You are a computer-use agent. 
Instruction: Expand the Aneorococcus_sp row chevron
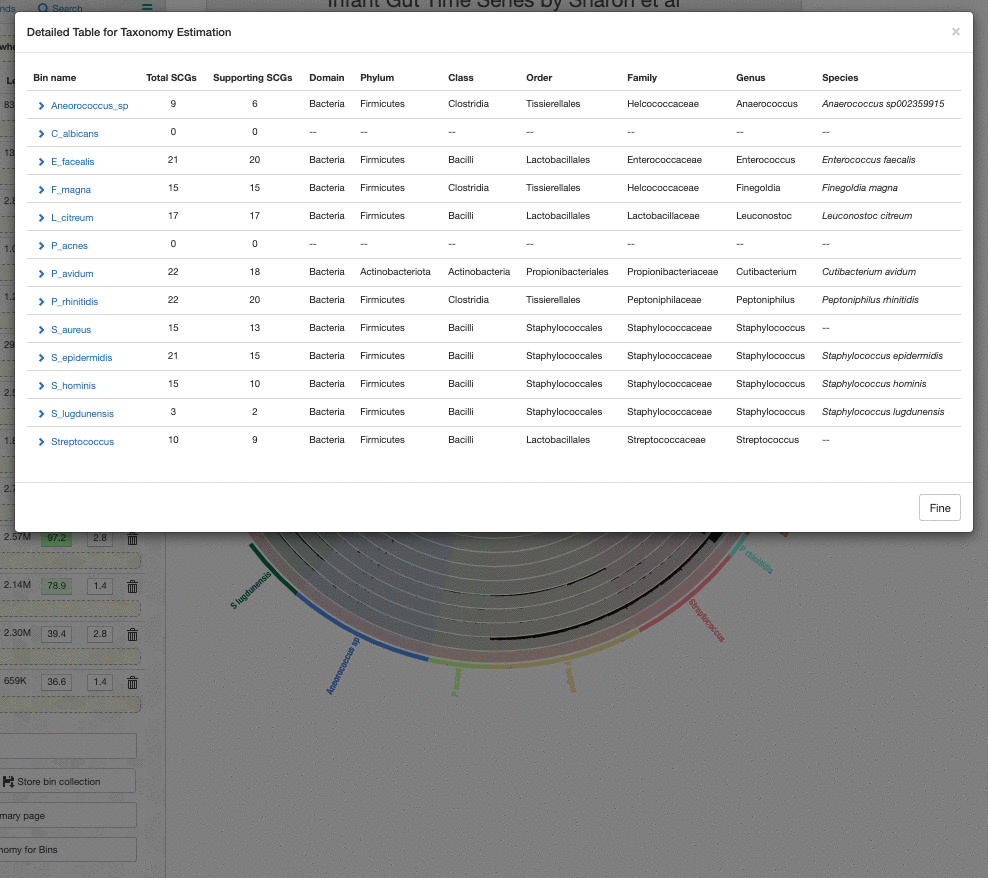(x=42, y=106)
